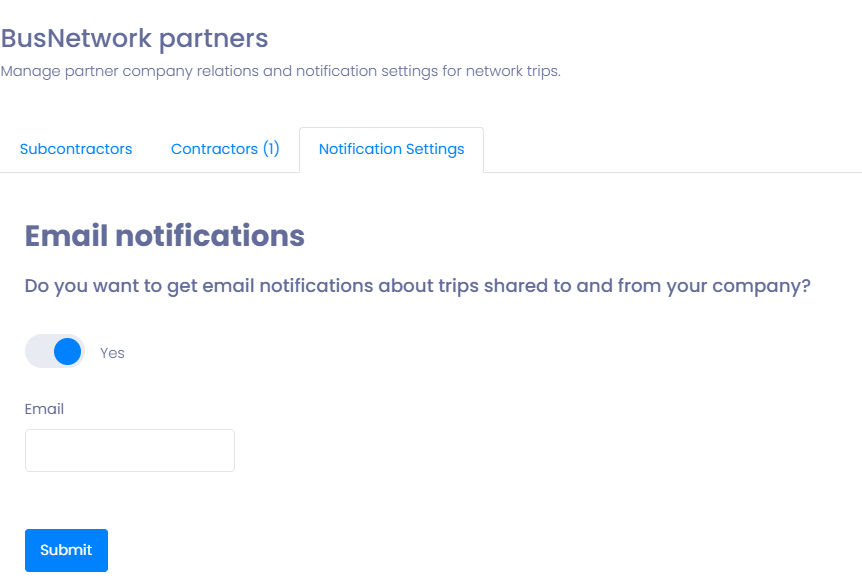Image resolution: width=862 pixels, height=582 pixels.
Task: Click the 'Email' field label
Action: point(44,409)
